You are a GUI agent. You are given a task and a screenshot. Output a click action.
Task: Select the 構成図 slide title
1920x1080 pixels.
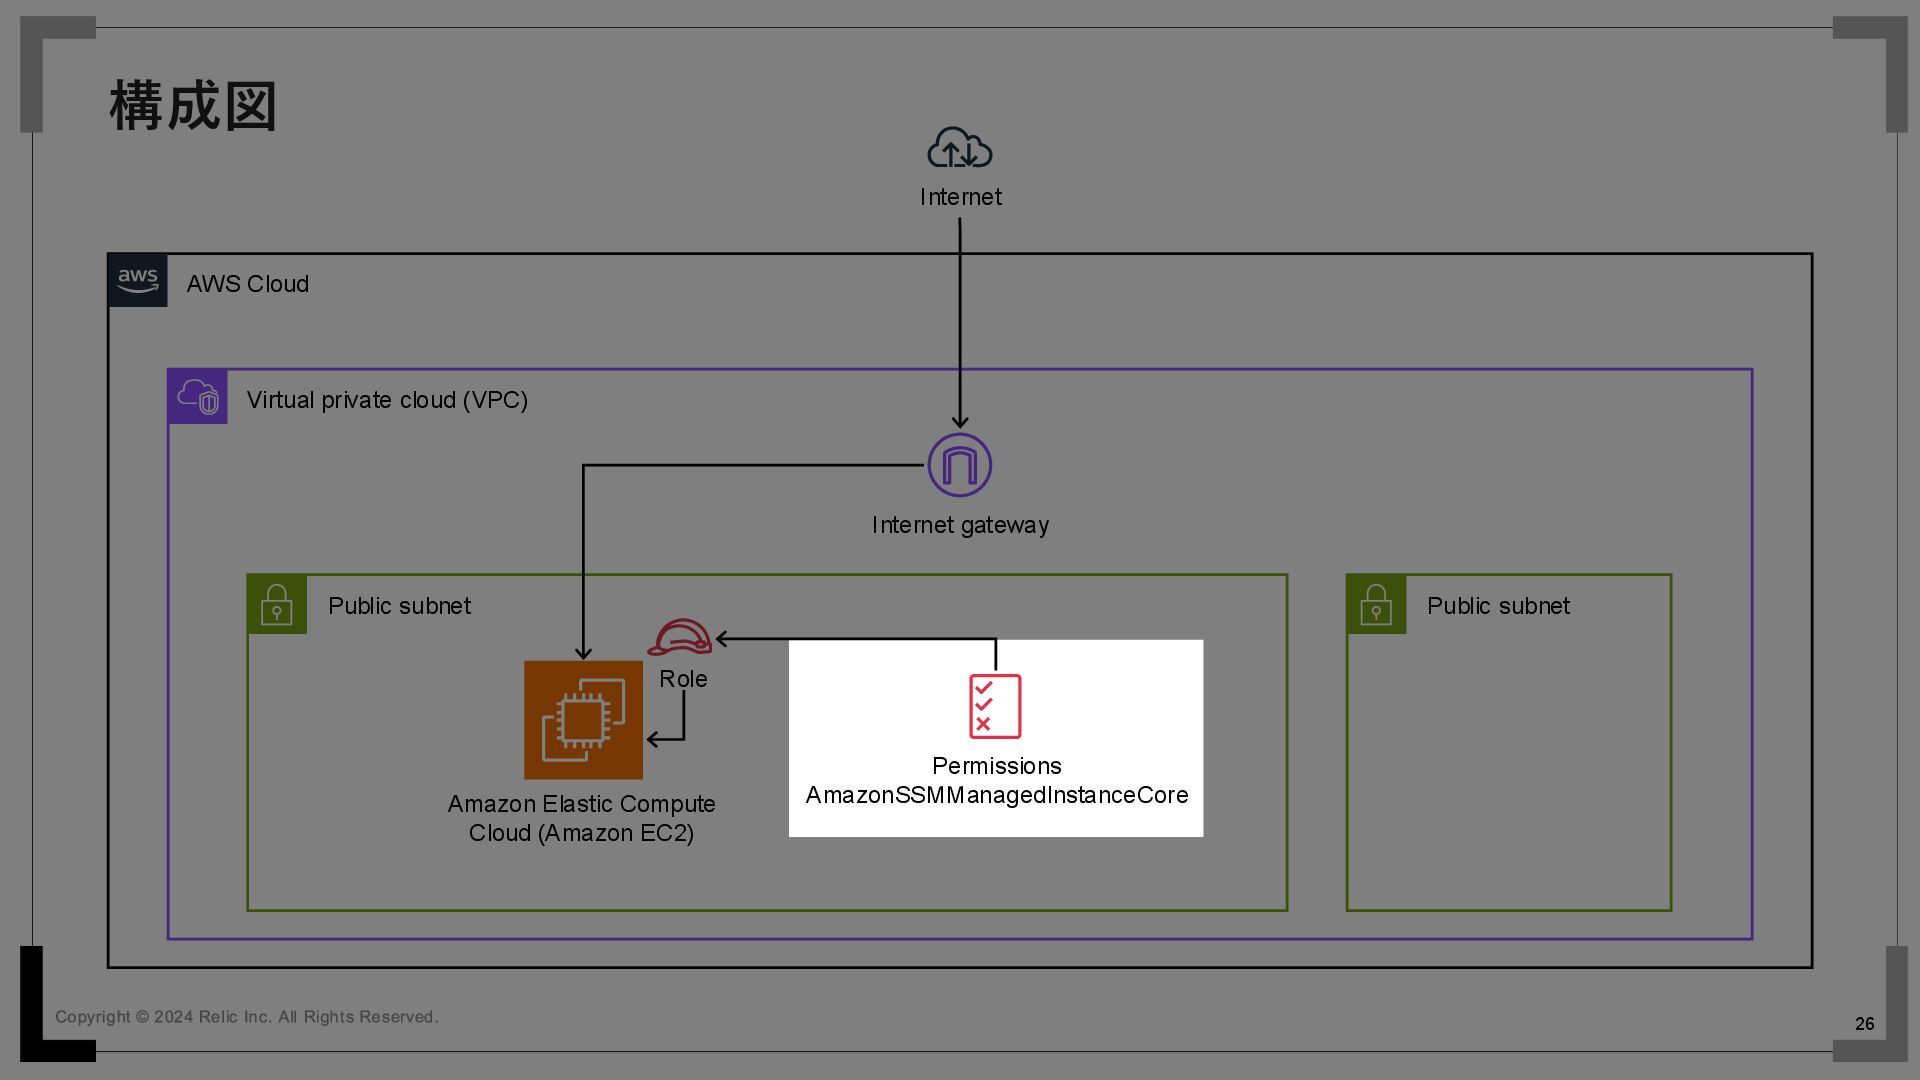pyautogui.click(x=193, y=106)
